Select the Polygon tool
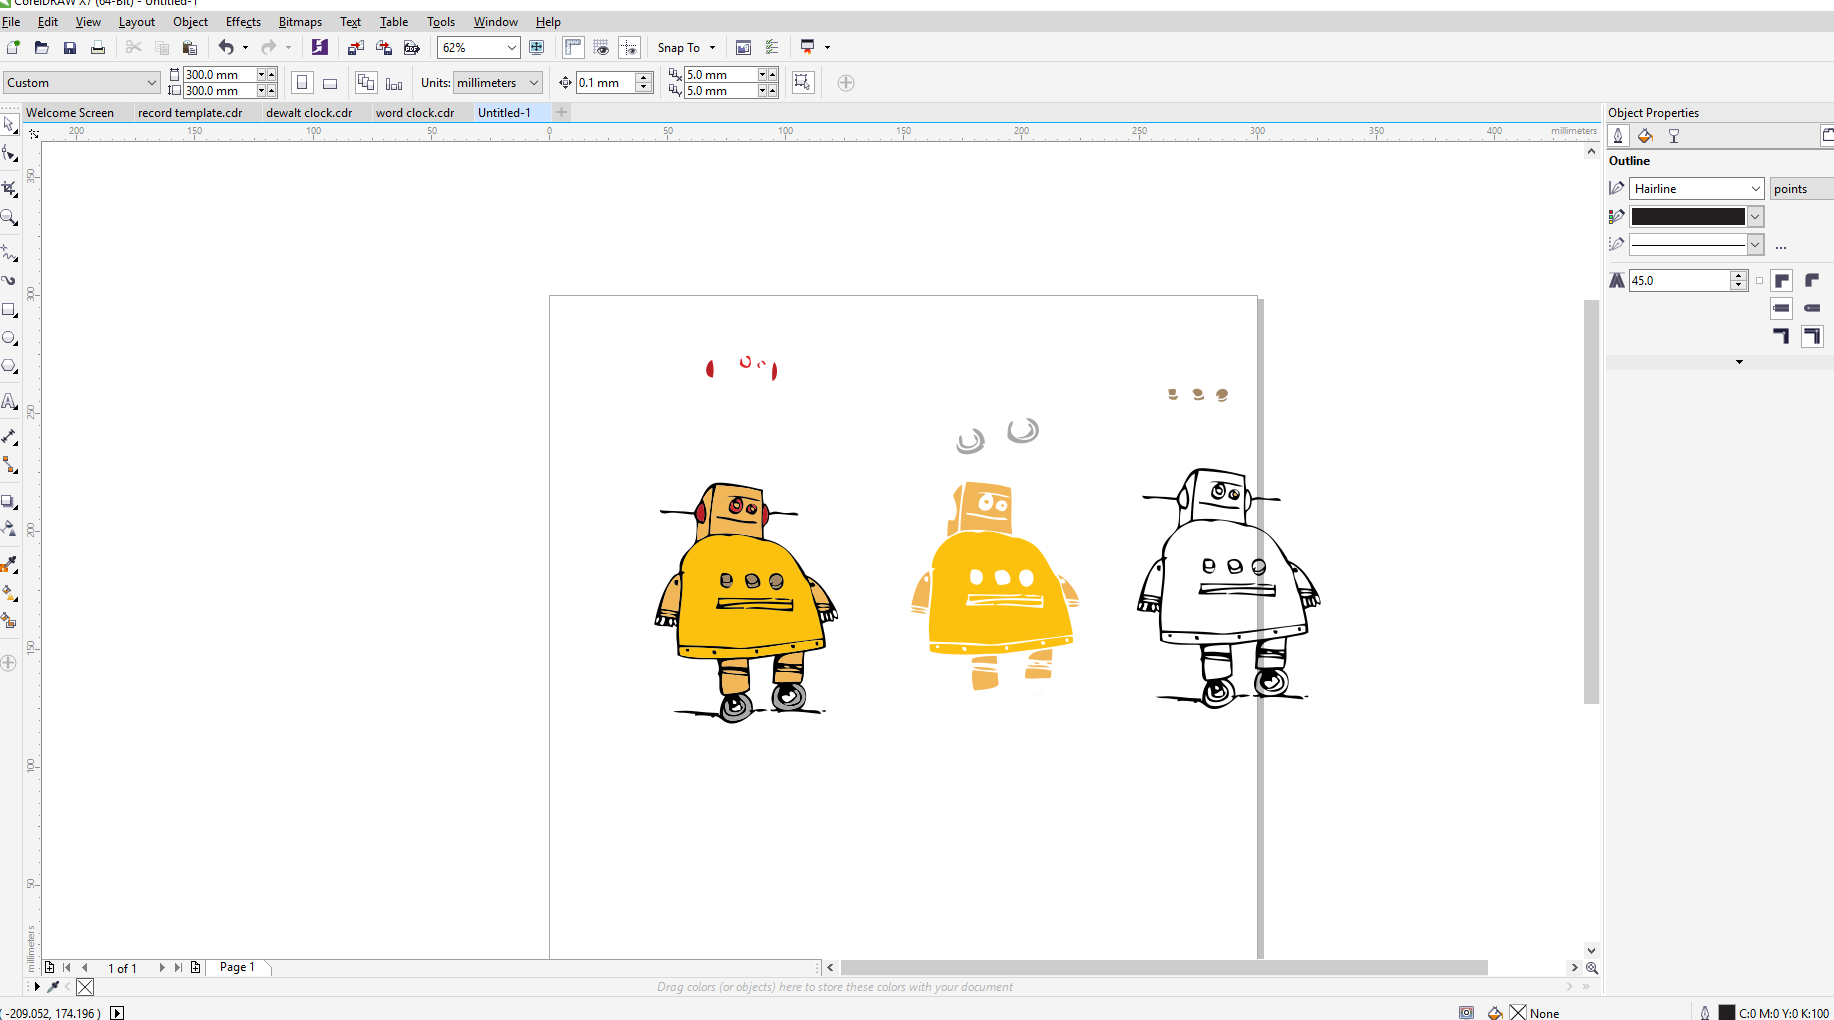1834x1020 pixels. click(x=9, y=366)
